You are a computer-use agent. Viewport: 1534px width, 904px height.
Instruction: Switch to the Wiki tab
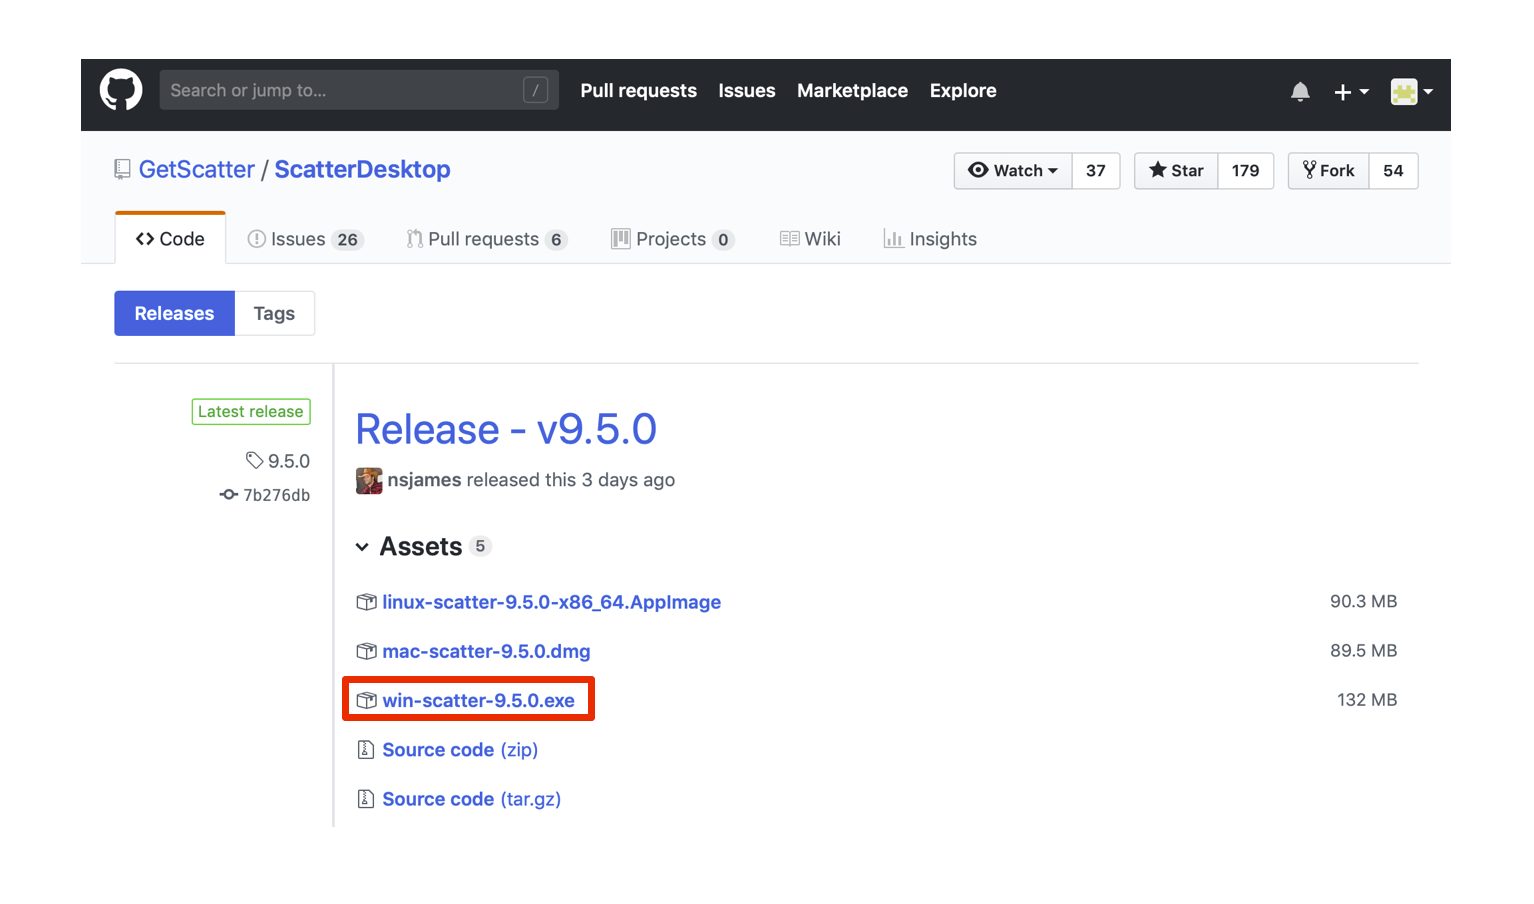pos(810,239)
